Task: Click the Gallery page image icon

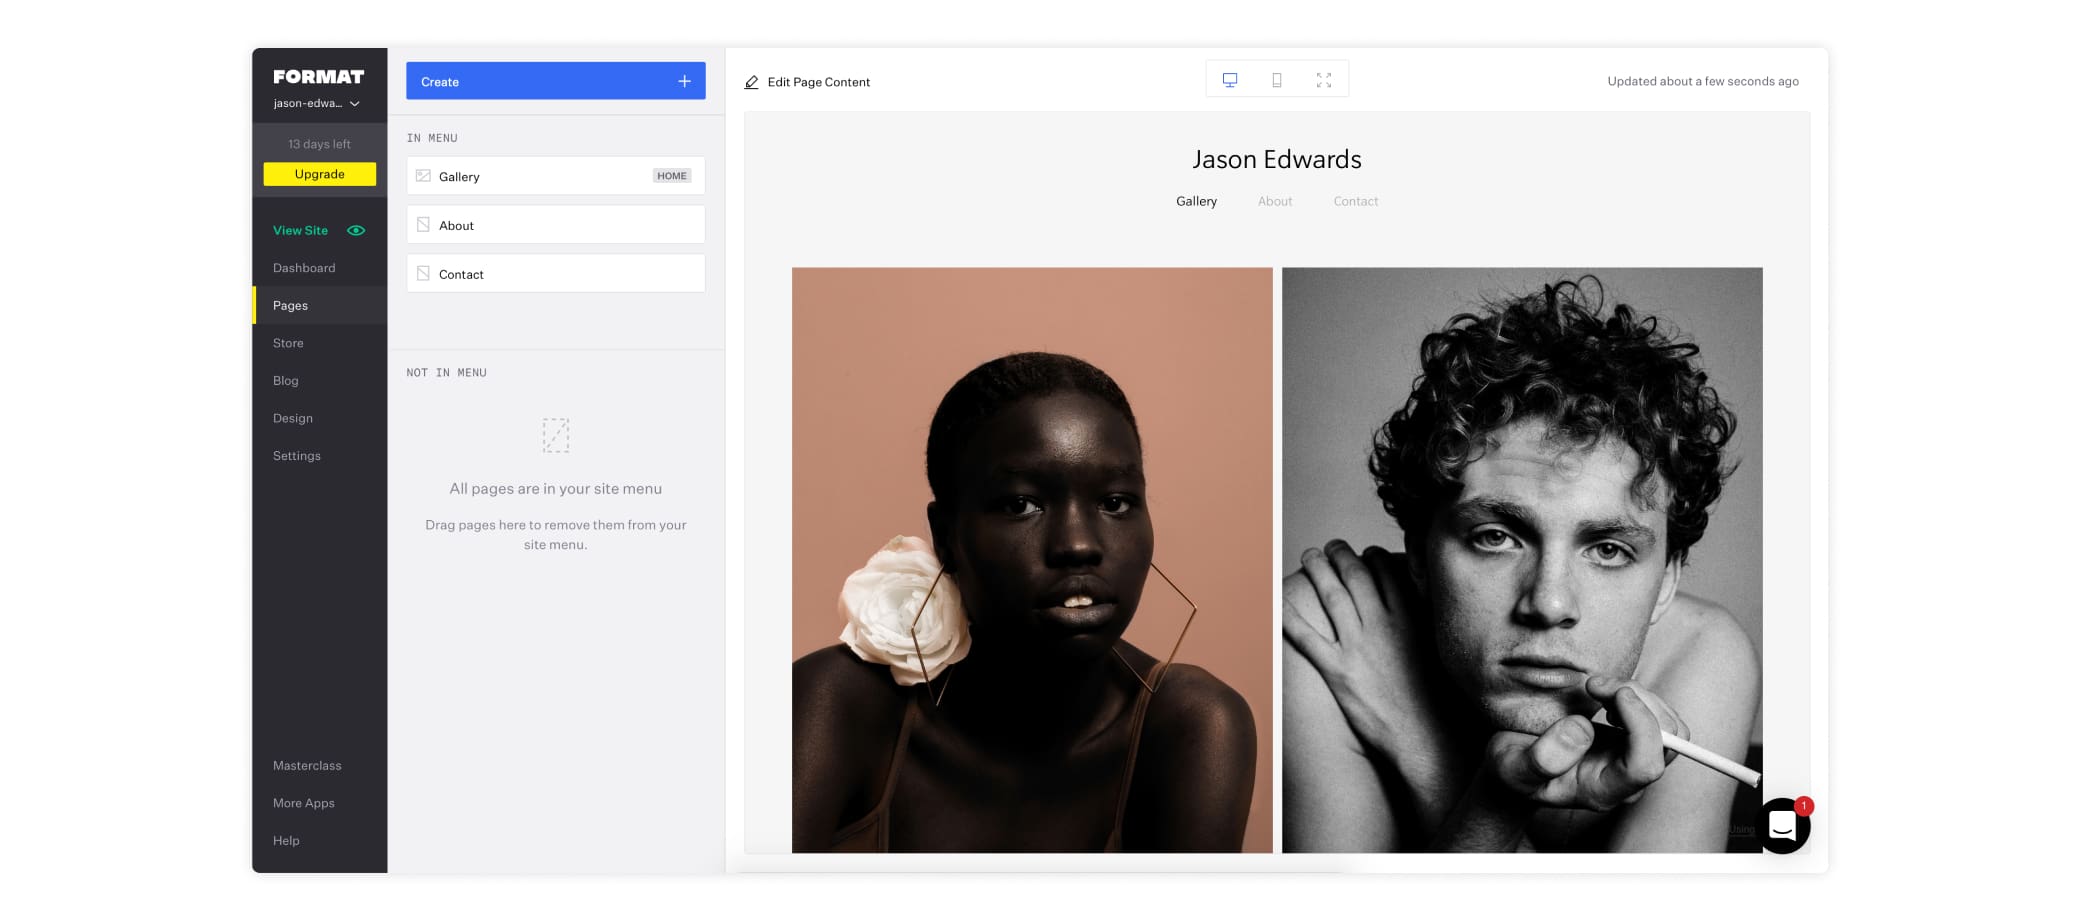Action: coord(423,175)
